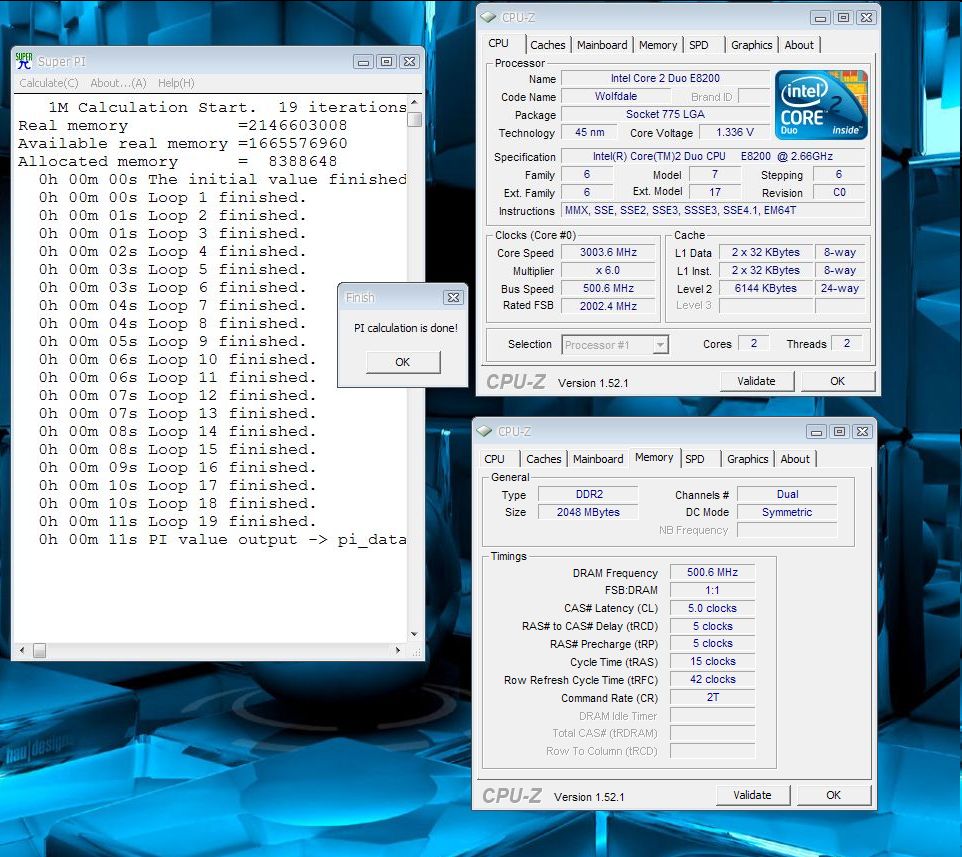Maximize the Super PI window
The height and width of the screenshot is (857, 962).
click(386, 61)
